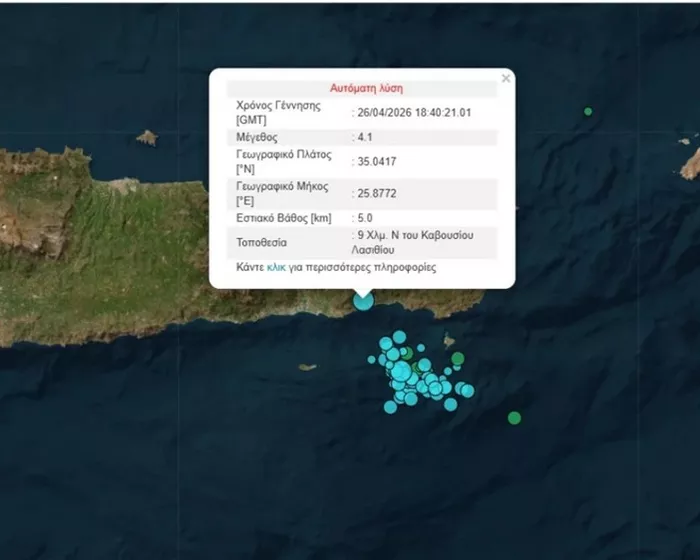
Task: Click the small Chrysi island south of Crete
Action: [x=308, y=368]
